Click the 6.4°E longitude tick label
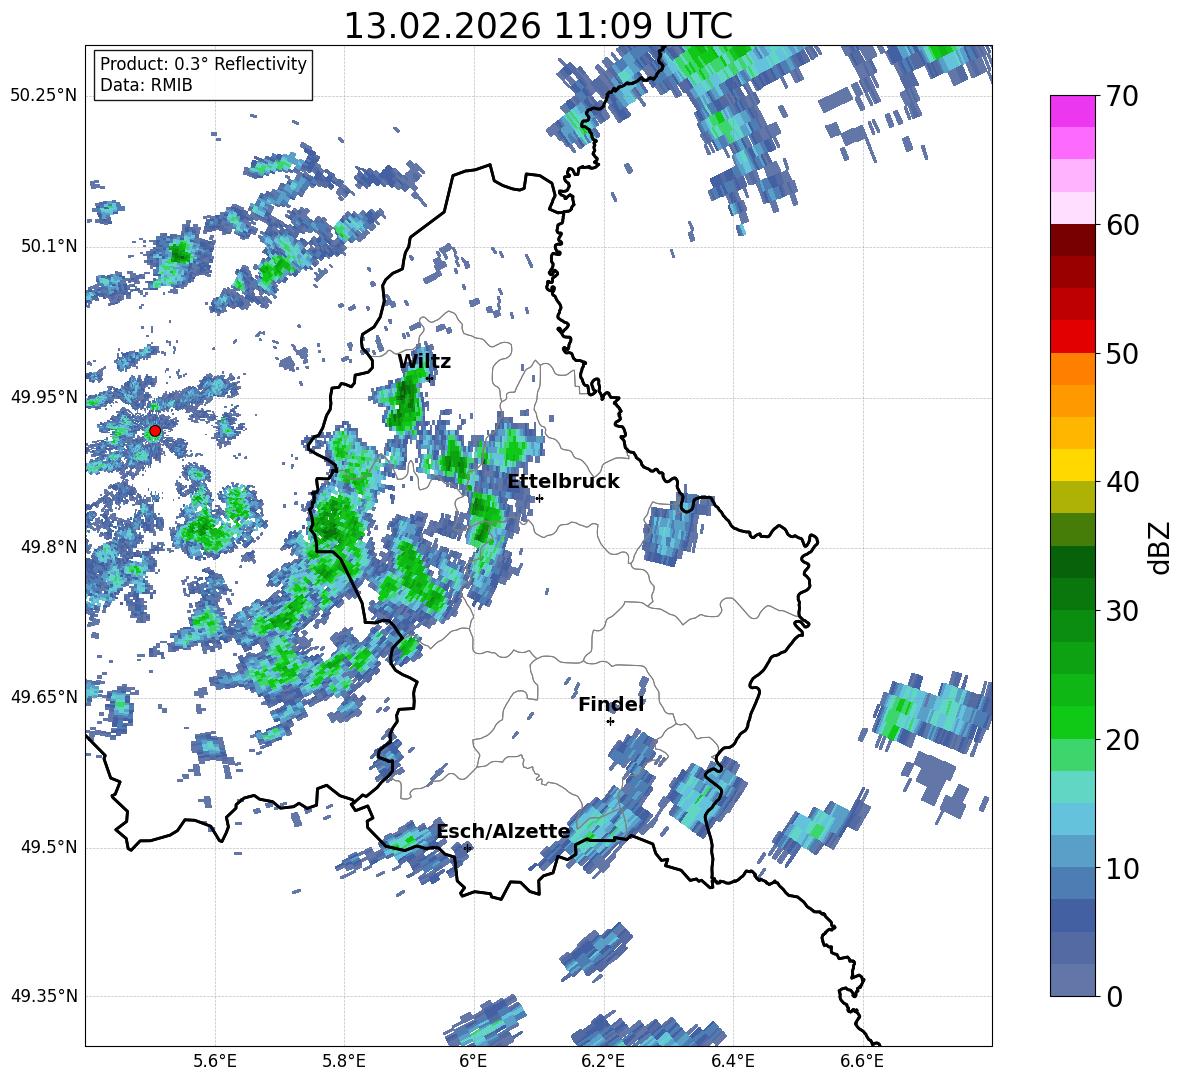Screen dimensions: 1184x1081 tap(732, 1061)
